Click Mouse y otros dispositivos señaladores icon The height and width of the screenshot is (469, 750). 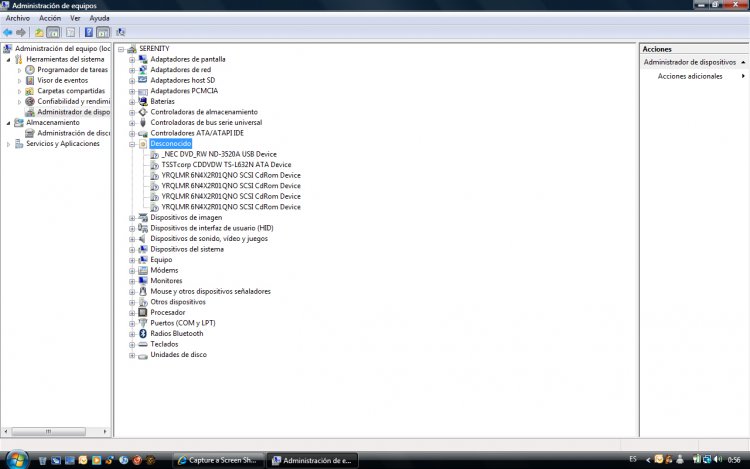(x=143, y=291)
